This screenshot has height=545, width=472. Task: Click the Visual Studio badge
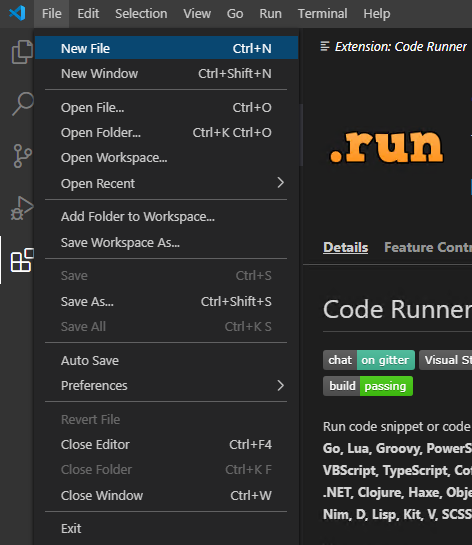446,360
